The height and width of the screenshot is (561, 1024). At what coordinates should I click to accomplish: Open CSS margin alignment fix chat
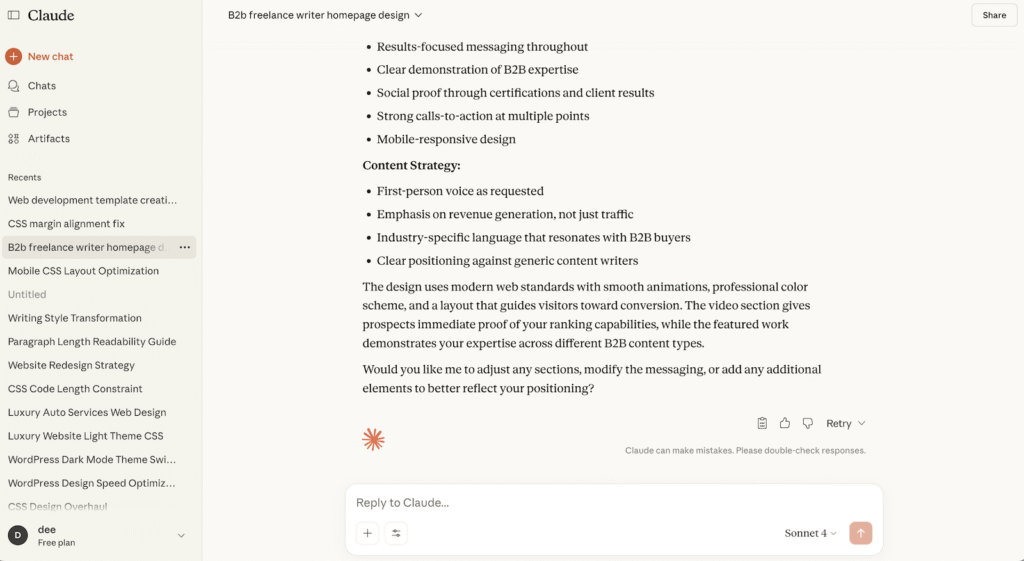[x=66, y=224]
